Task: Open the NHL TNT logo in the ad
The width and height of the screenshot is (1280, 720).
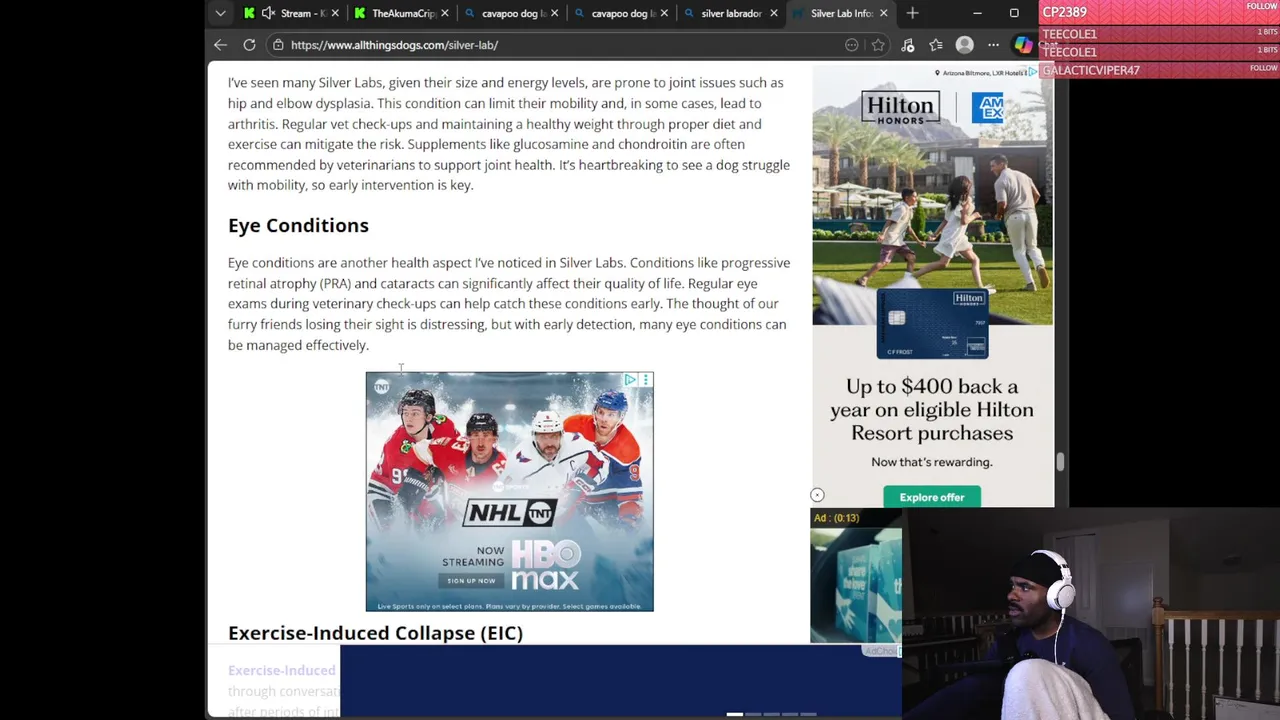Action: pyautogui.click(x=509, y=513)
